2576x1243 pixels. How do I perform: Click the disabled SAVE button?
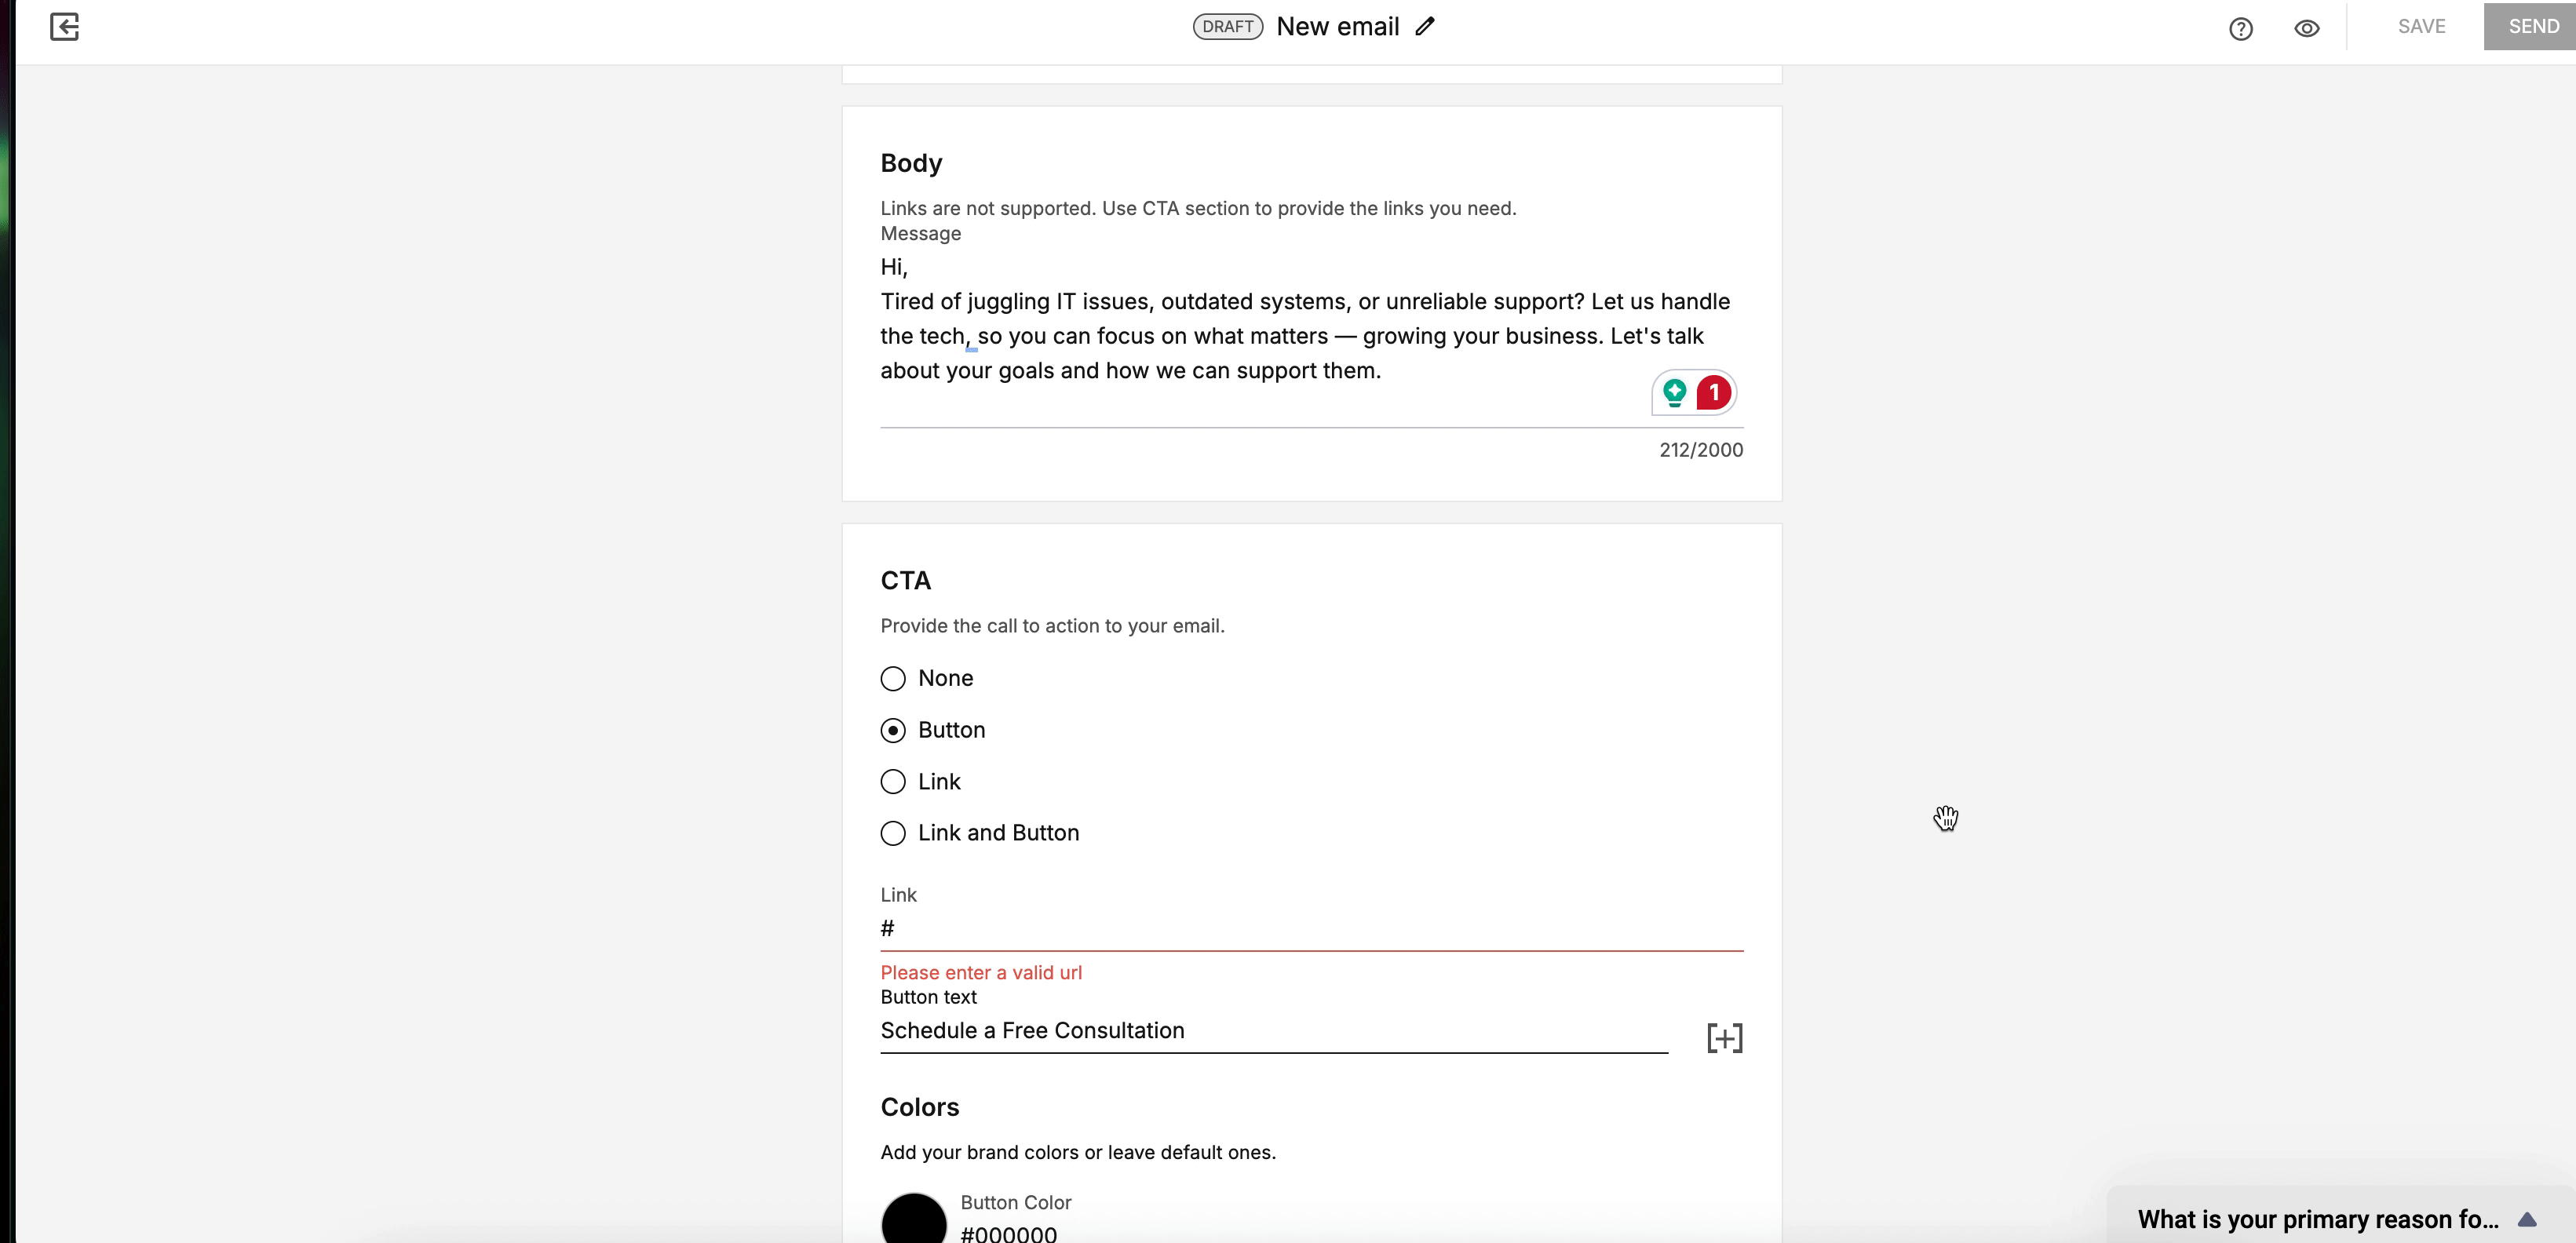click(2421, 26)
